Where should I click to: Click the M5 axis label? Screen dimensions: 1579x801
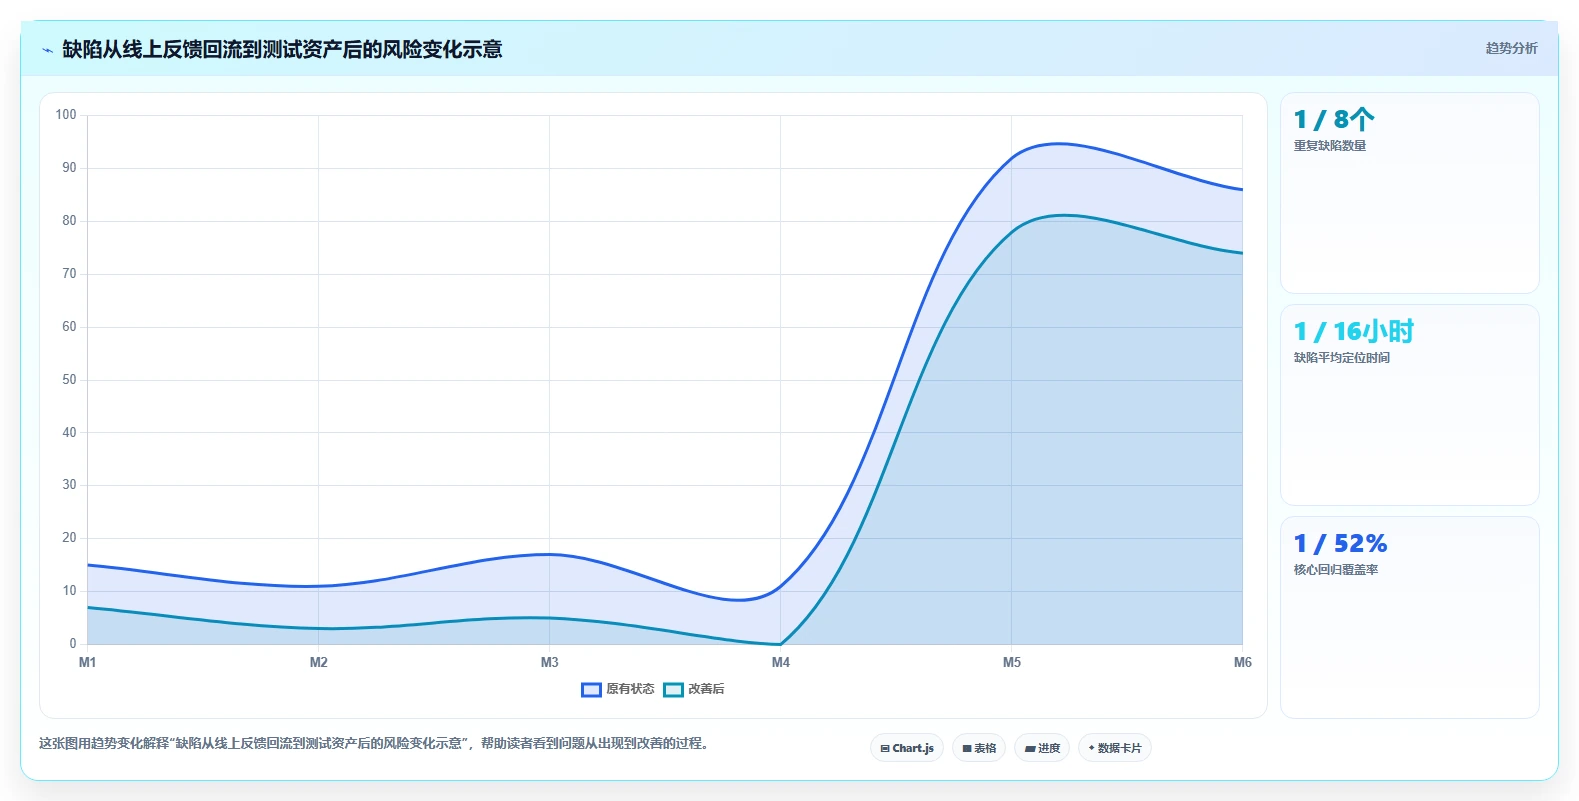pyautogui.click(x=1012, y=662)
